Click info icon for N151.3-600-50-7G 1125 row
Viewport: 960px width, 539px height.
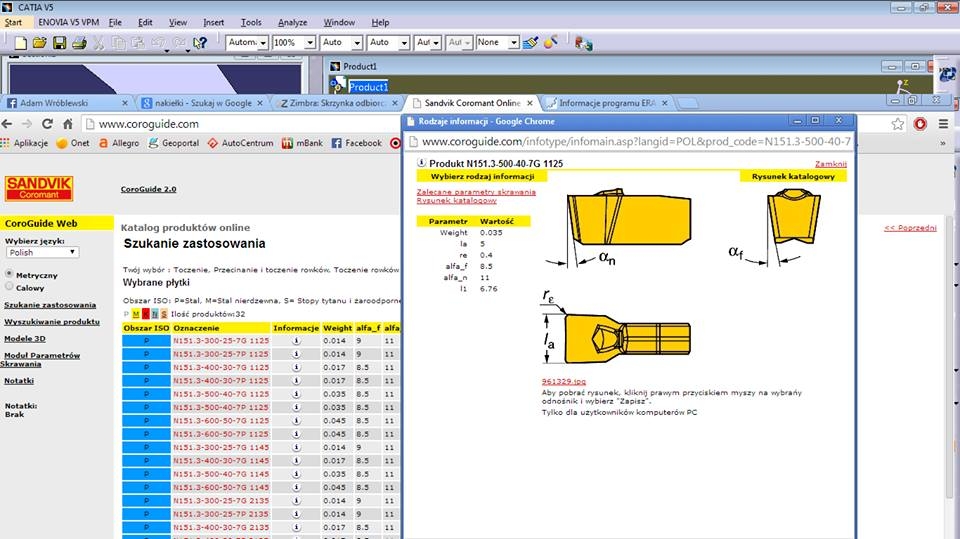(x=296, y=421)
